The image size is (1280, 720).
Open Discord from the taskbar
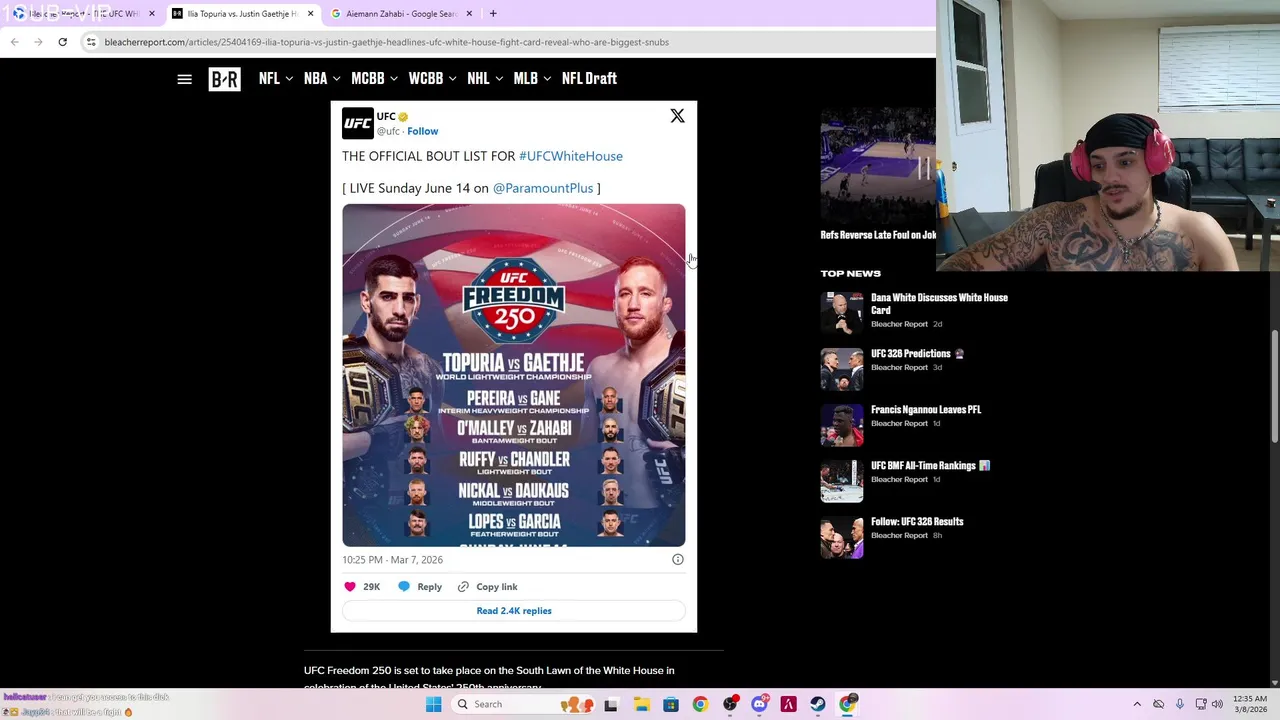click(759, 704)
